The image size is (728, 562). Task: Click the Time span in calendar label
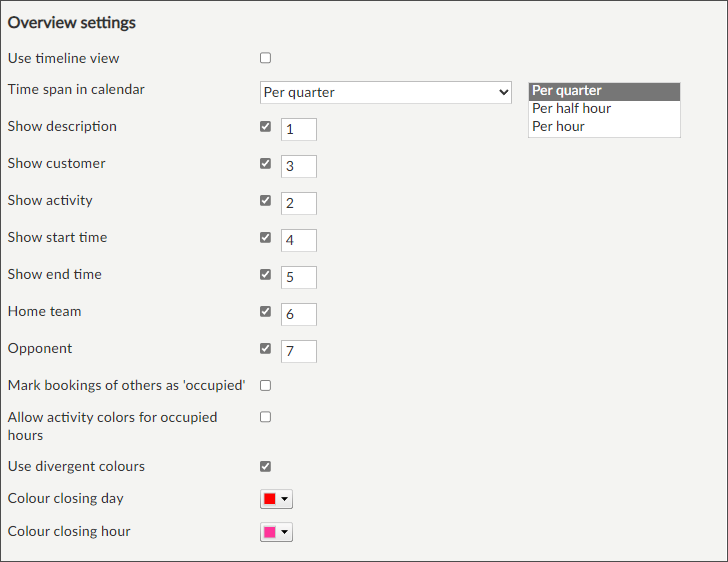[x=76, y=90]
